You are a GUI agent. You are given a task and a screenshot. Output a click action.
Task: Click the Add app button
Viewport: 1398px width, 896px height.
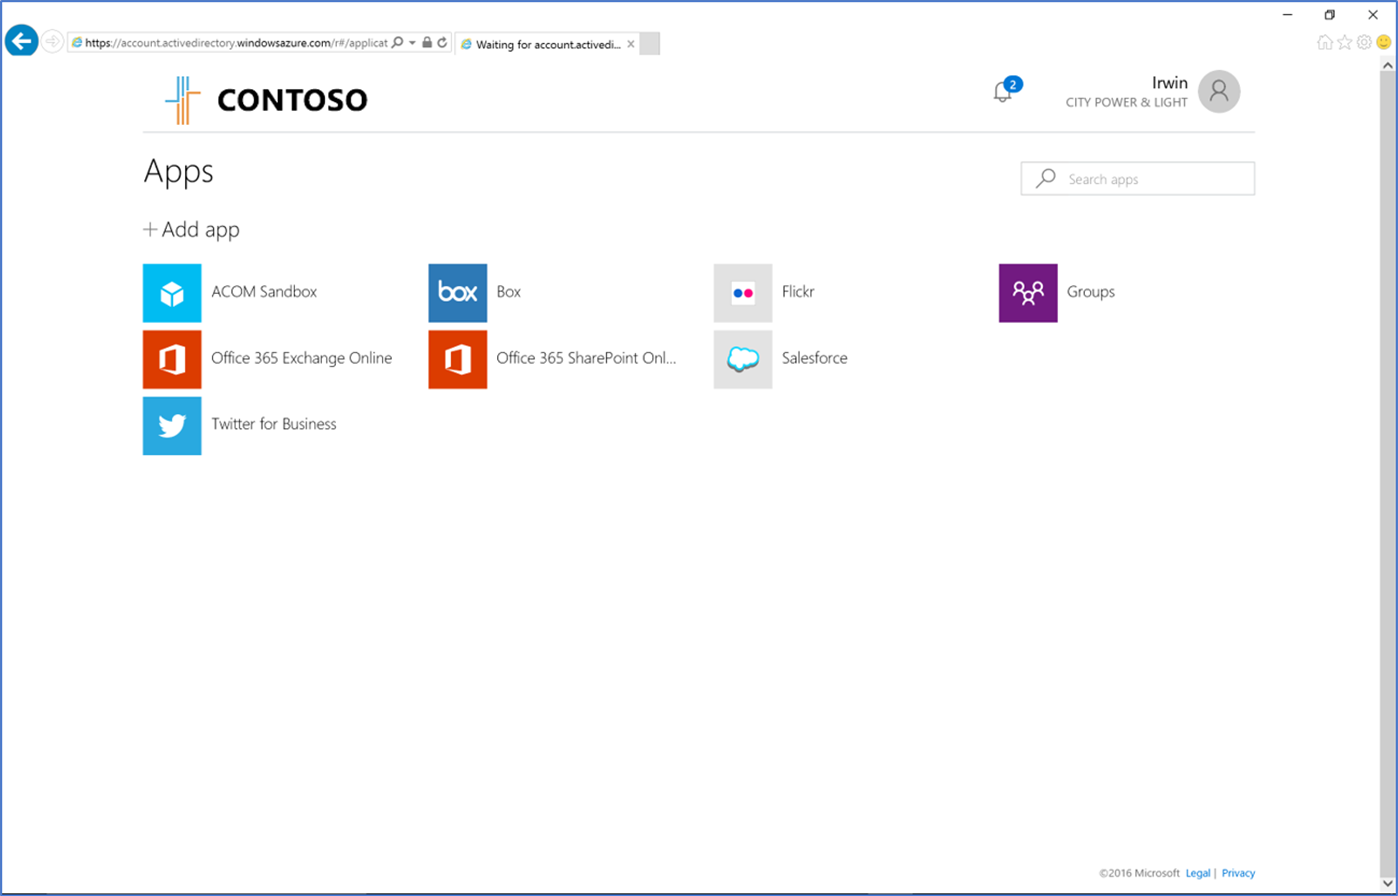(191, 230)
